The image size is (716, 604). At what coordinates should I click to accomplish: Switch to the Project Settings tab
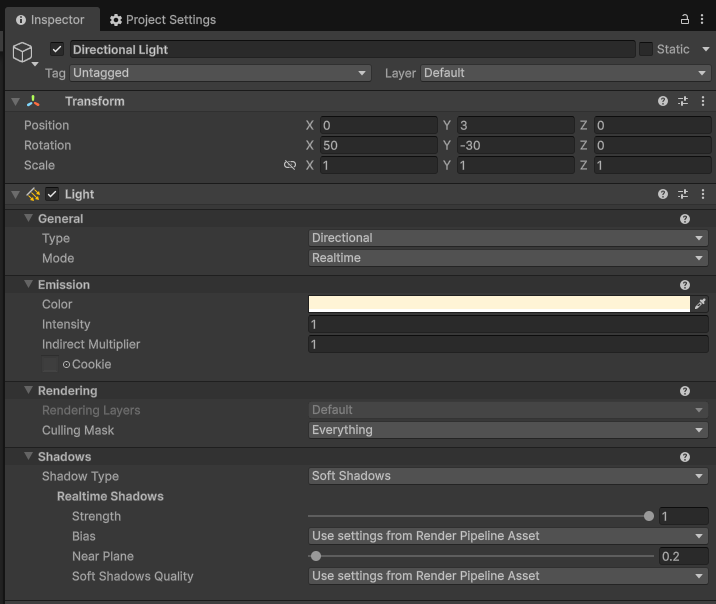coord(163,20)
